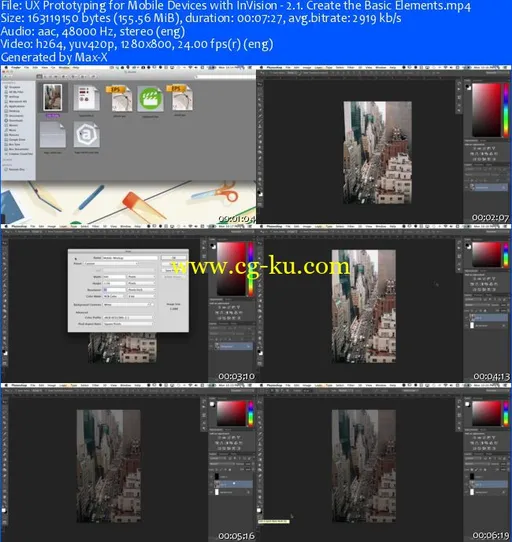Click toolbox foreground/background swatches in frame 00:02:07
512x542 pixels.
point(260,194)
